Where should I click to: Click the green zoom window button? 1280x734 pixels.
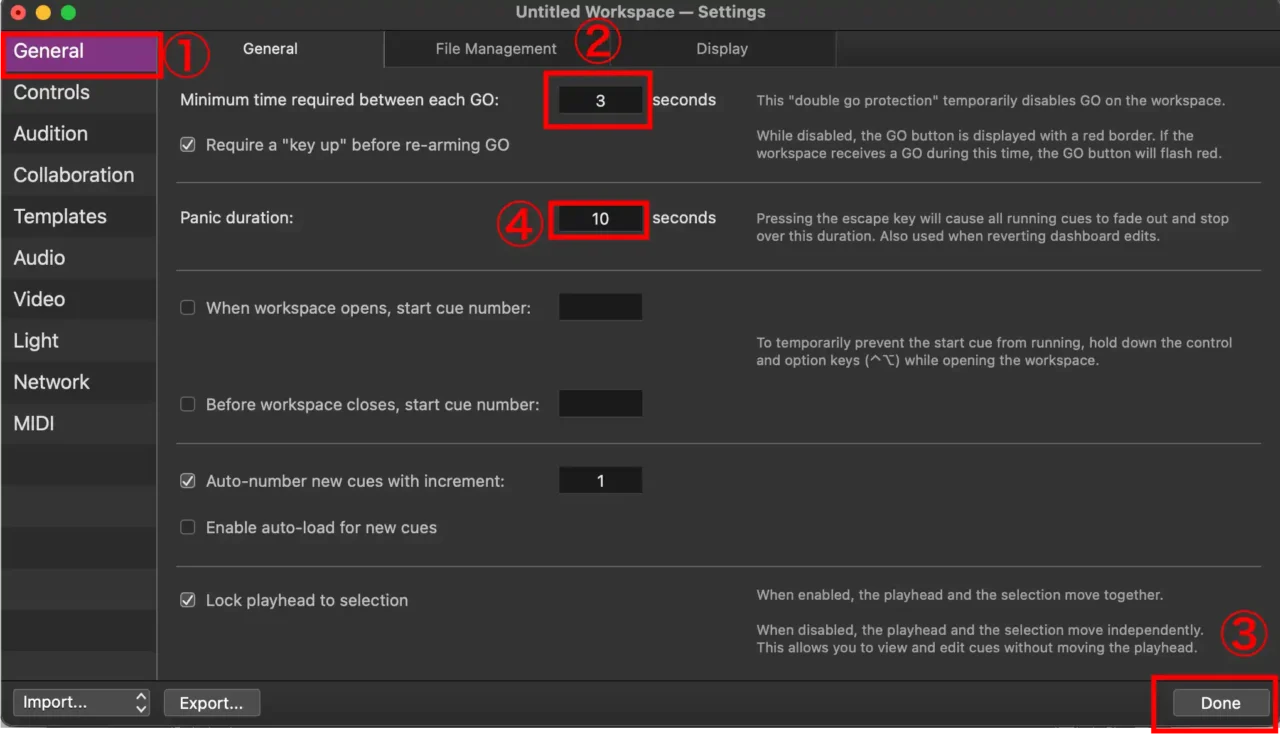click(x=68, y=13)
